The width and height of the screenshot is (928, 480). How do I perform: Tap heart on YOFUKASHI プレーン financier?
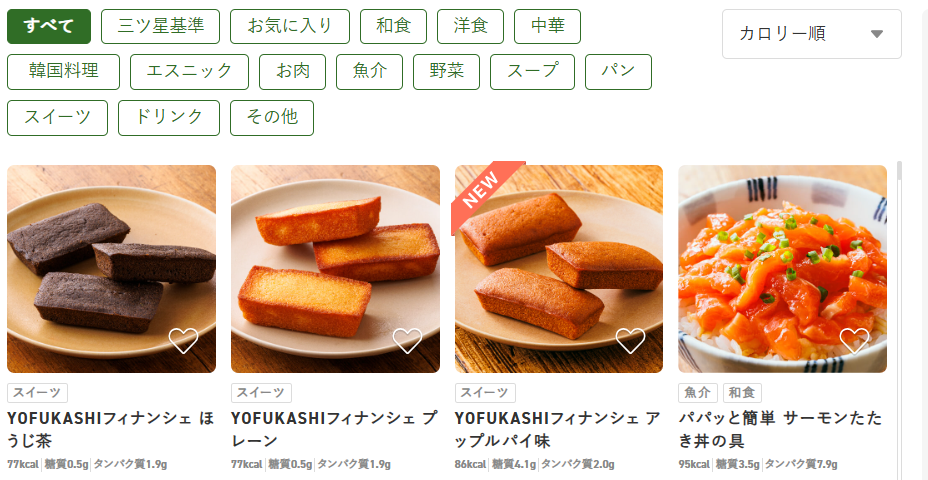[x=407, y=340]
